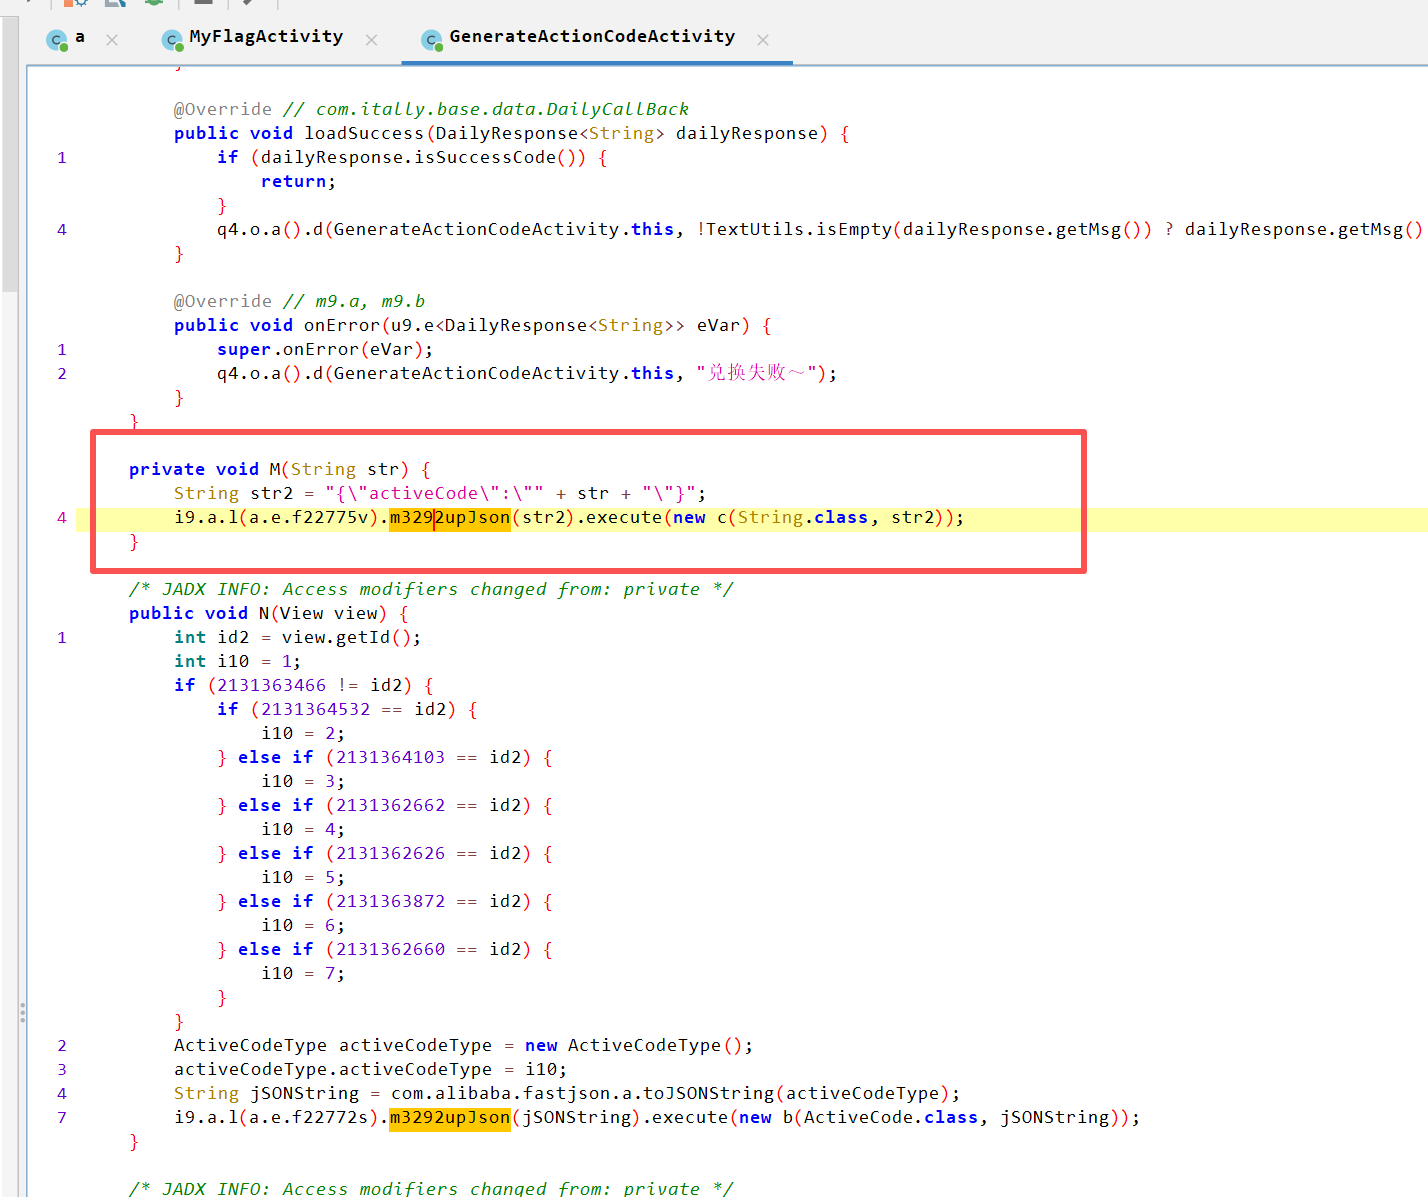Jump to m3292upJson inside method M

coord(449,518)
